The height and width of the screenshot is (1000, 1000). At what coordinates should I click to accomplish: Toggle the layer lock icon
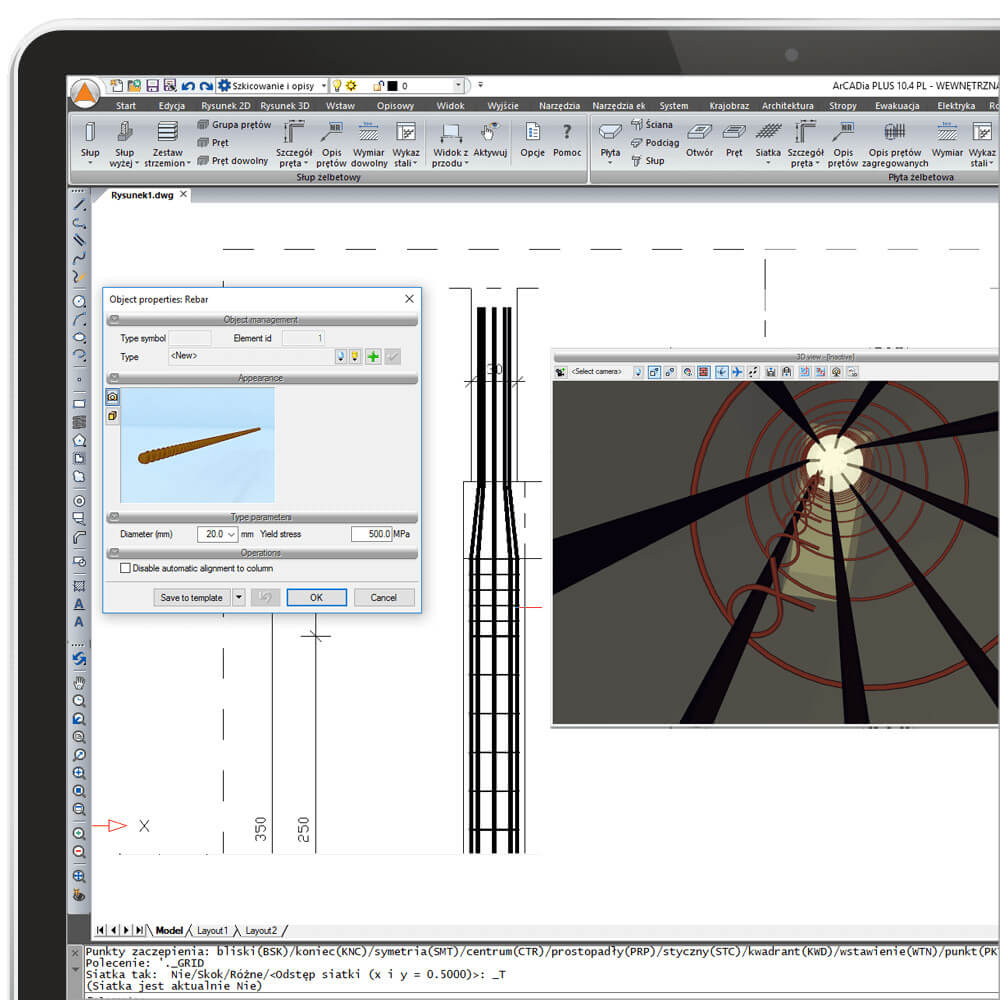(x=379, y=85)
